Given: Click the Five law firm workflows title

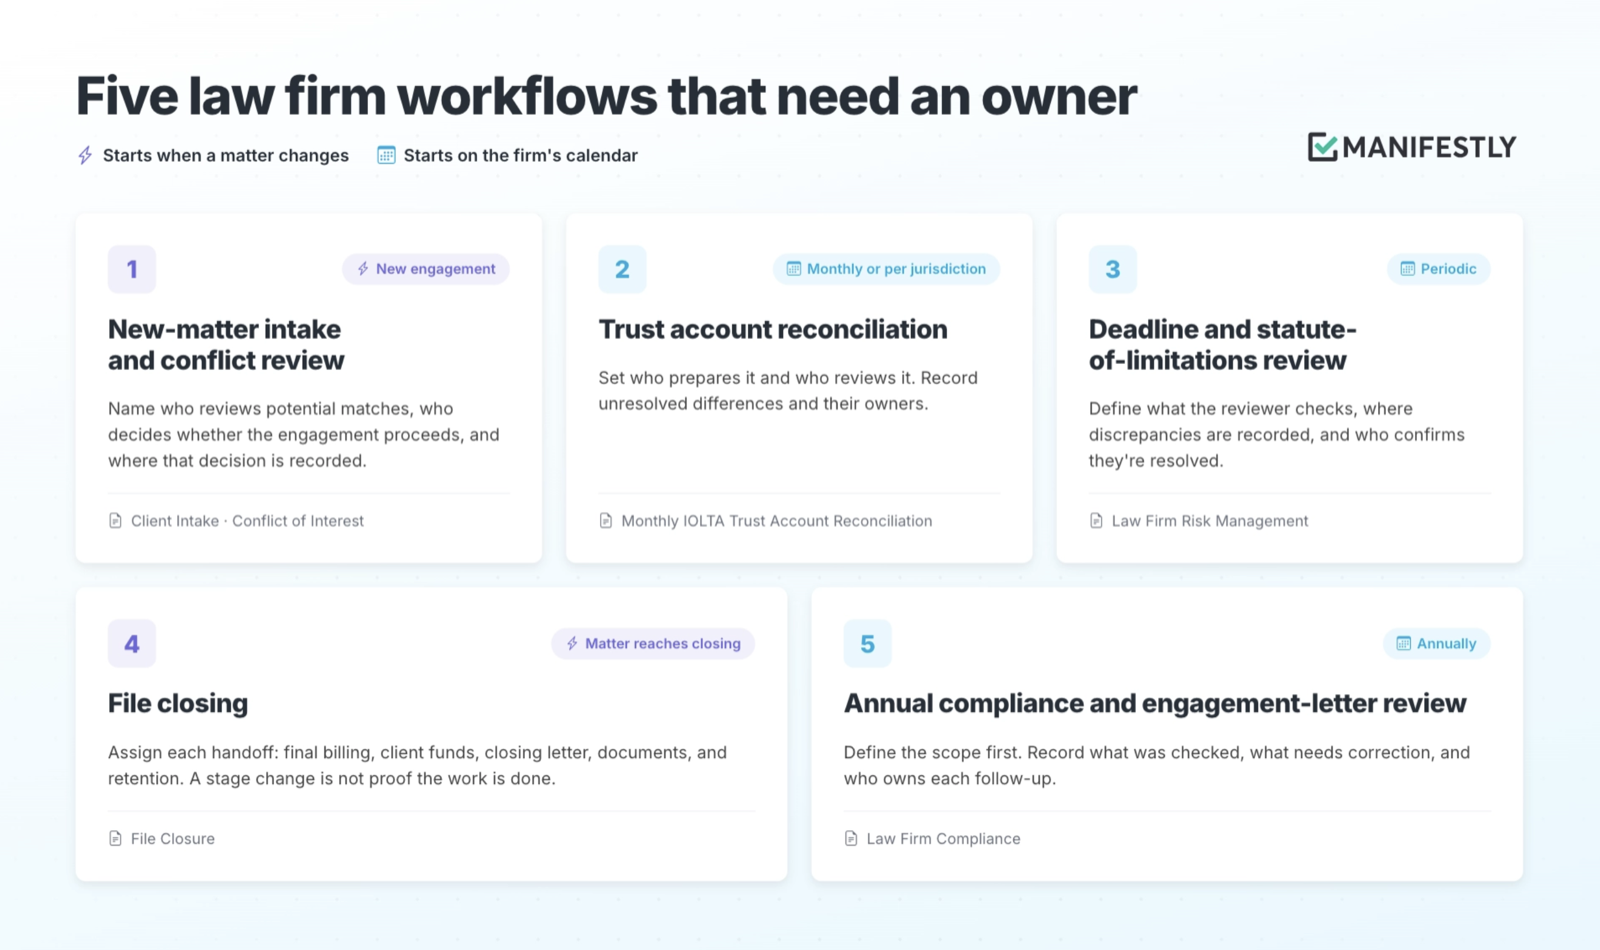Looking at the screenshot, I should 606,96.
